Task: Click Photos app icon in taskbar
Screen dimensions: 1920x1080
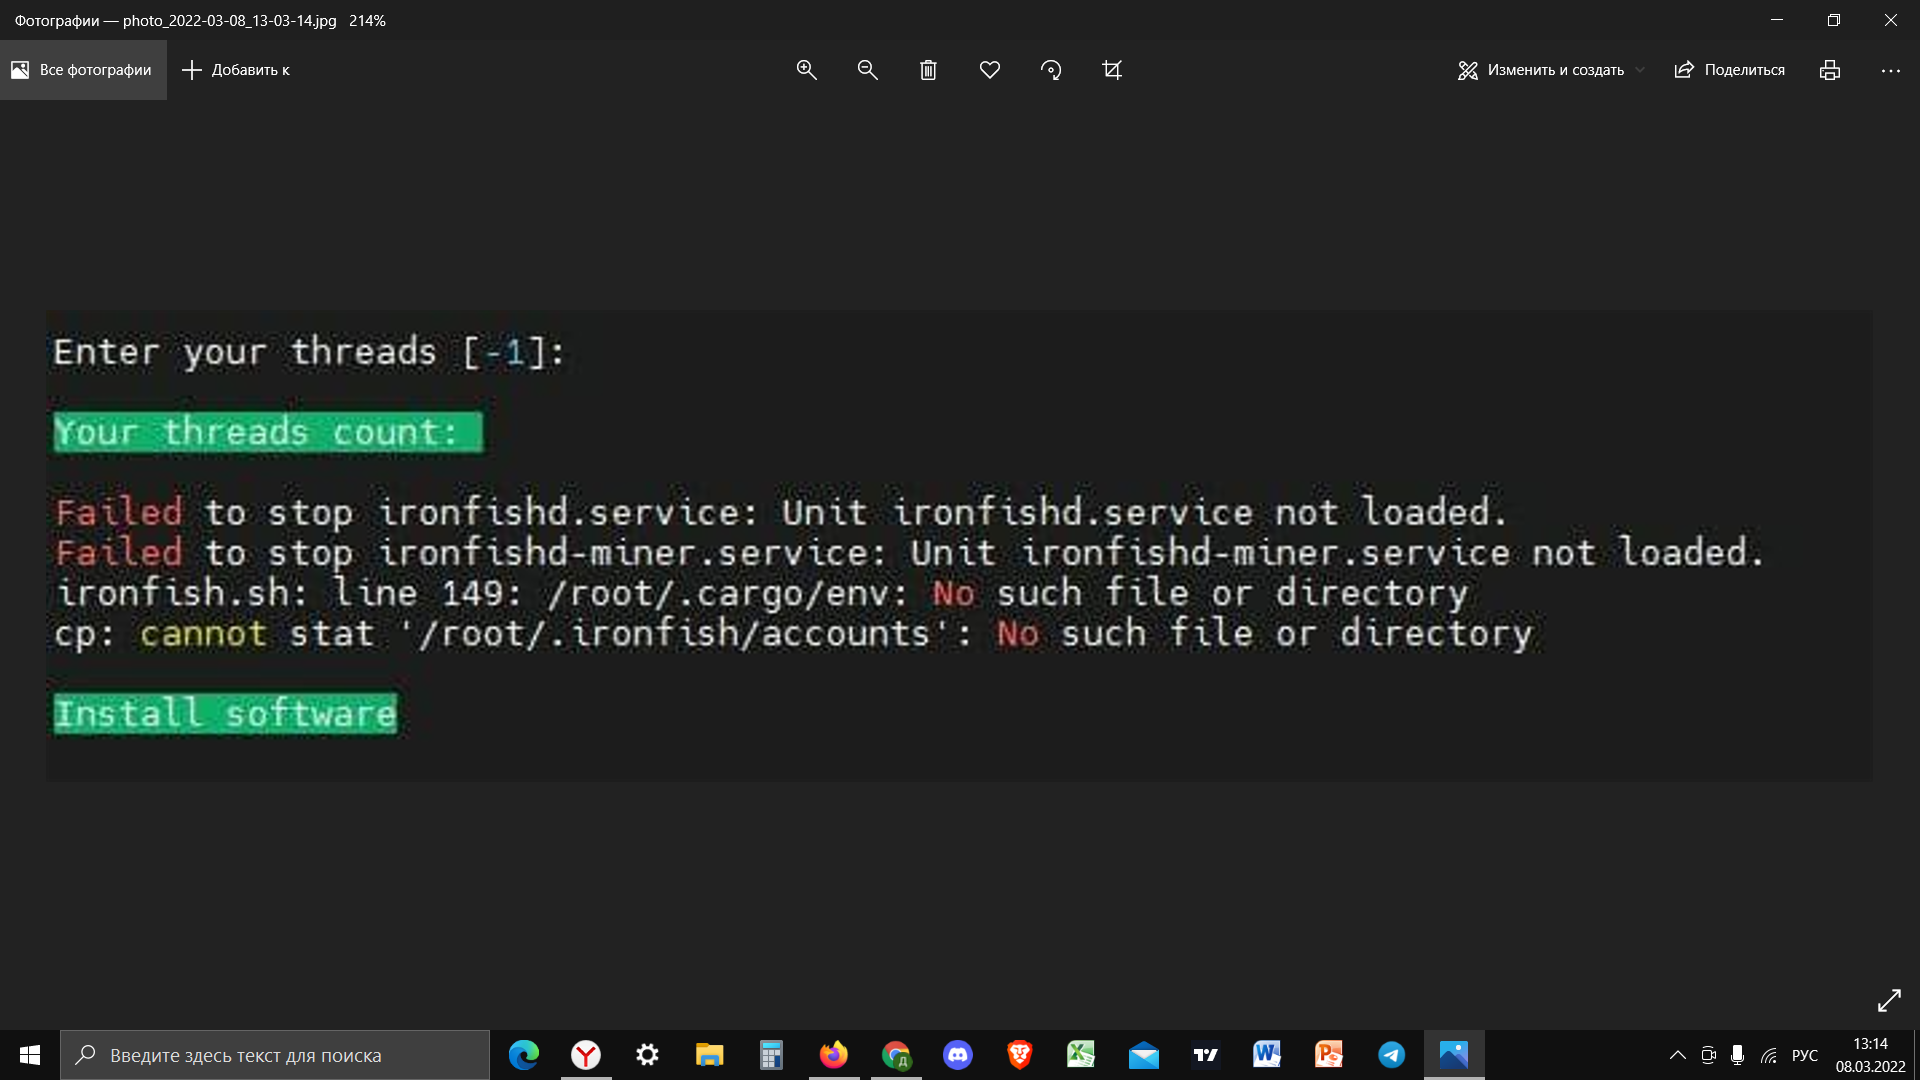Action: pos(1454,1055)
